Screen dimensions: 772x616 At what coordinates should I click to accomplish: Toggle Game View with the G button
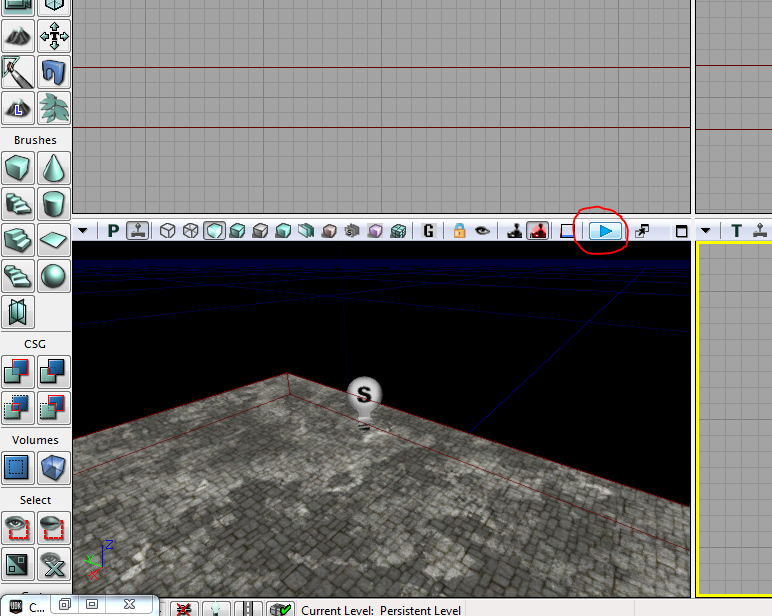click(429, 230)
